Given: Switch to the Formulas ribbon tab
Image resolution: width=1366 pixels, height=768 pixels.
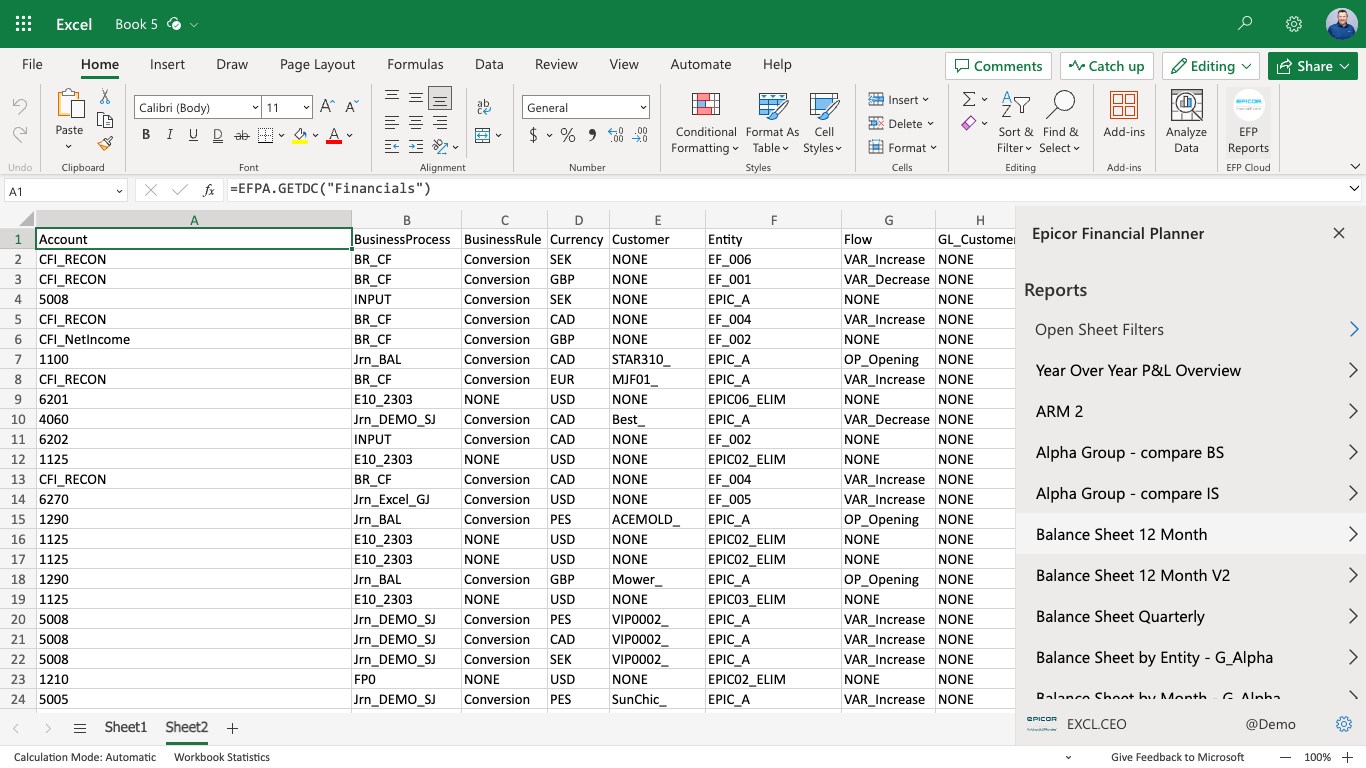Looking at the screenshot, I should click(x=415, y=64).
